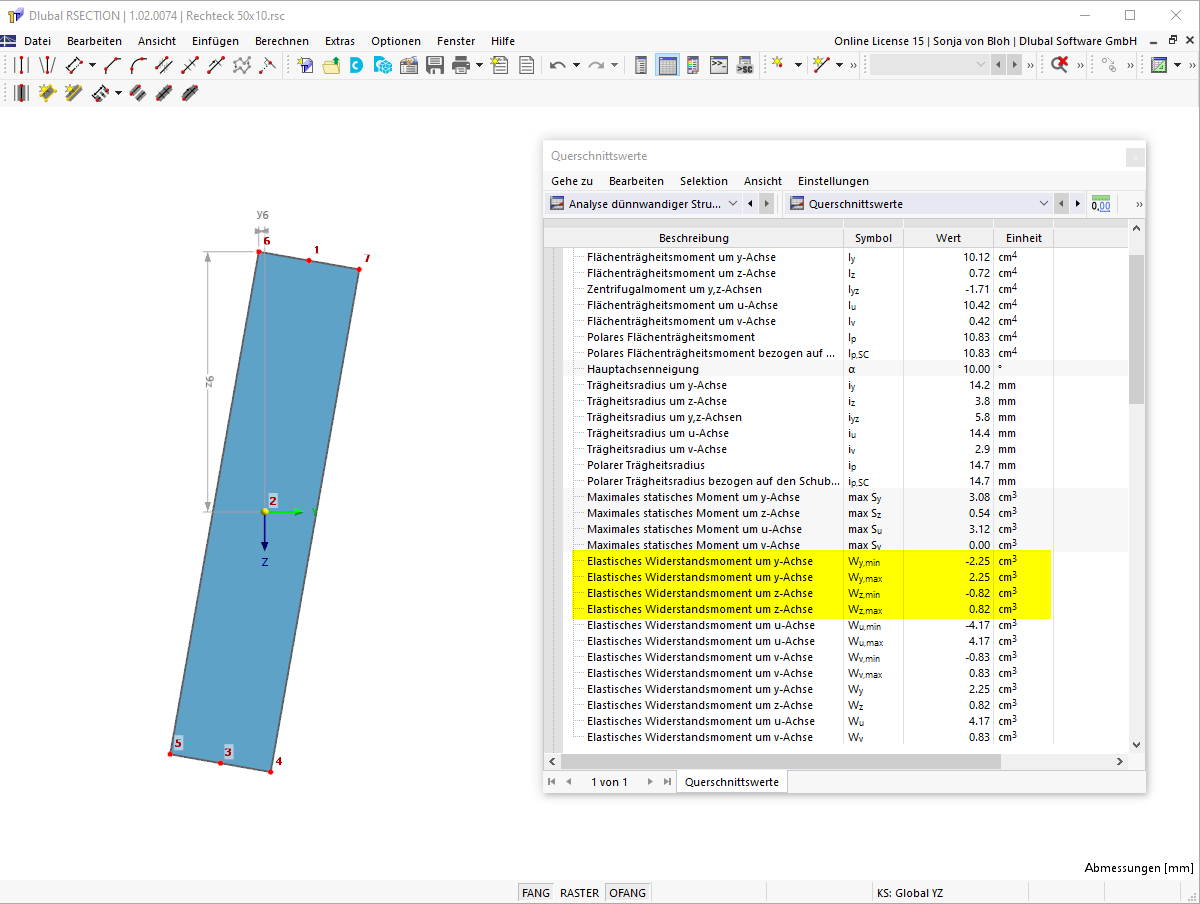The width and height of the screenshot is (1200, 904).
Task: Click the Einstellungen menu in the panel
Action: point(833,181)
